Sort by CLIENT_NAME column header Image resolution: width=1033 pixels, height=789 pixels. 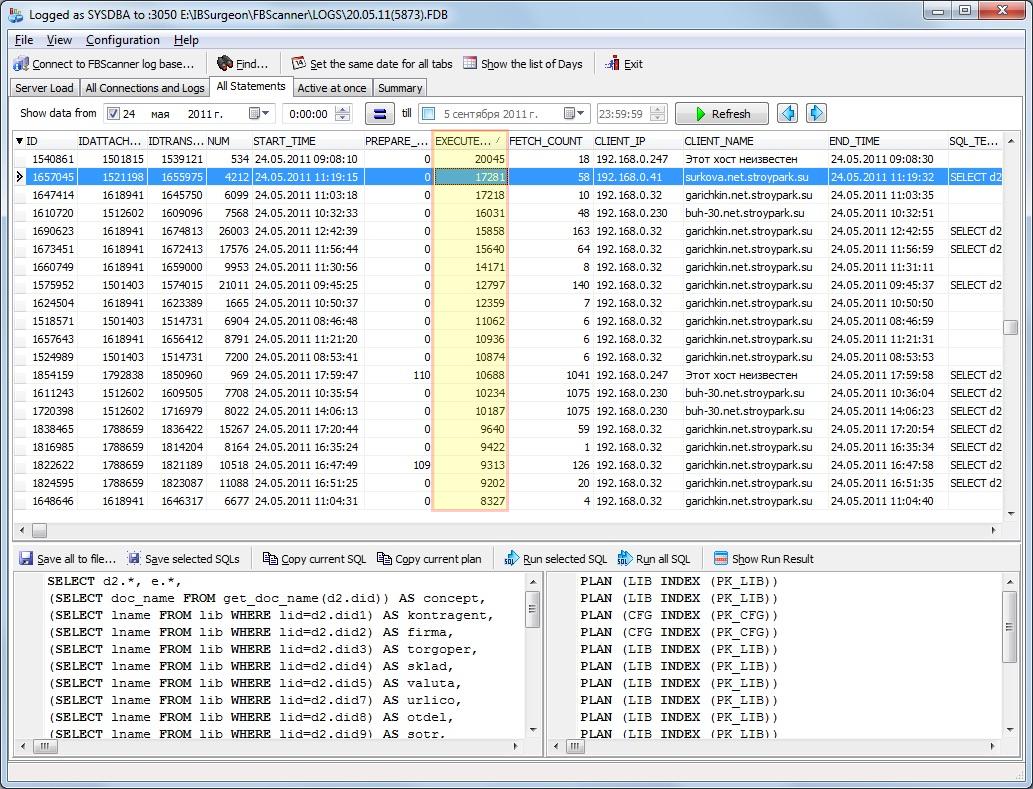tap(754, 141)
